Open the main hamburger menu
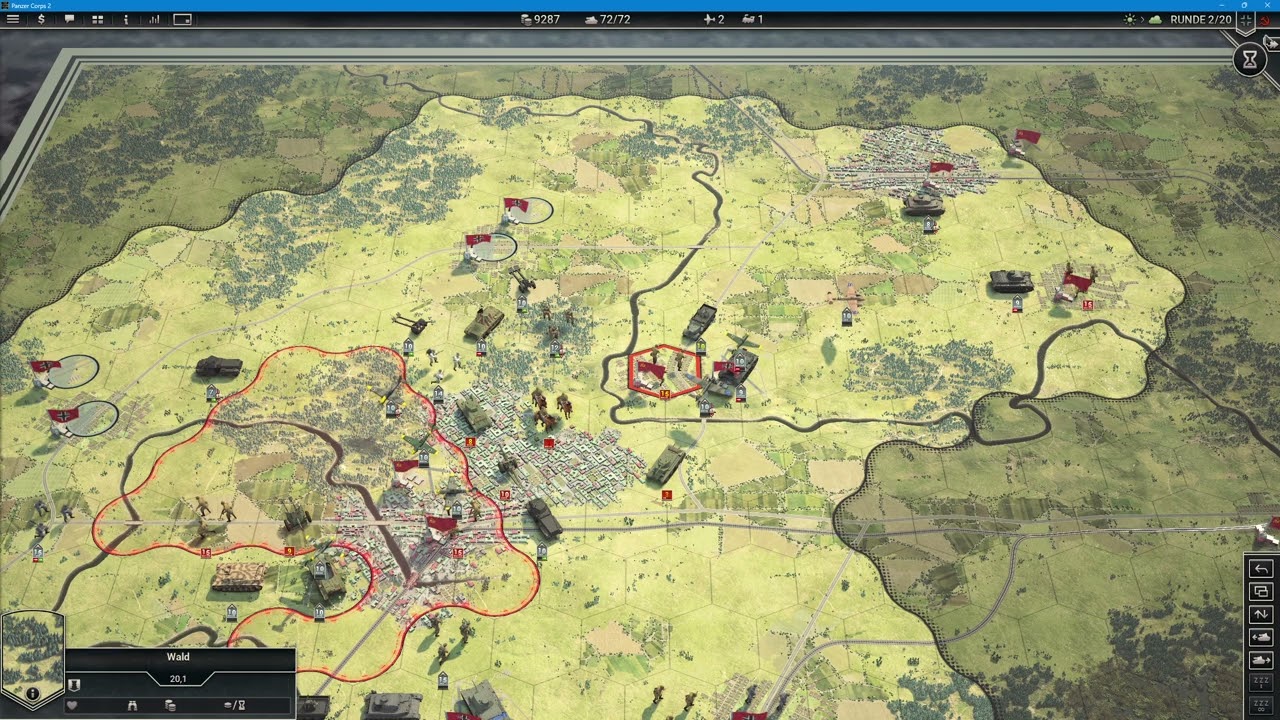The image size is (1280, 720). click(13, 19)
